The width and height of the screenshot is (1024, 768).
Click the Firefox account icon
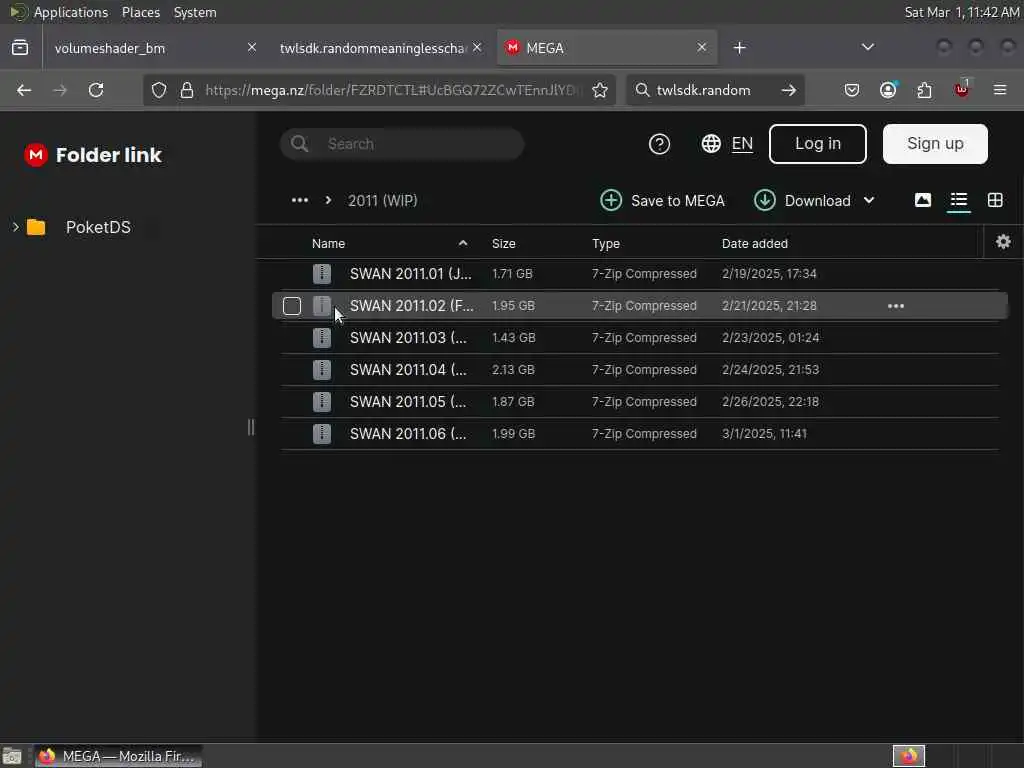888,90
